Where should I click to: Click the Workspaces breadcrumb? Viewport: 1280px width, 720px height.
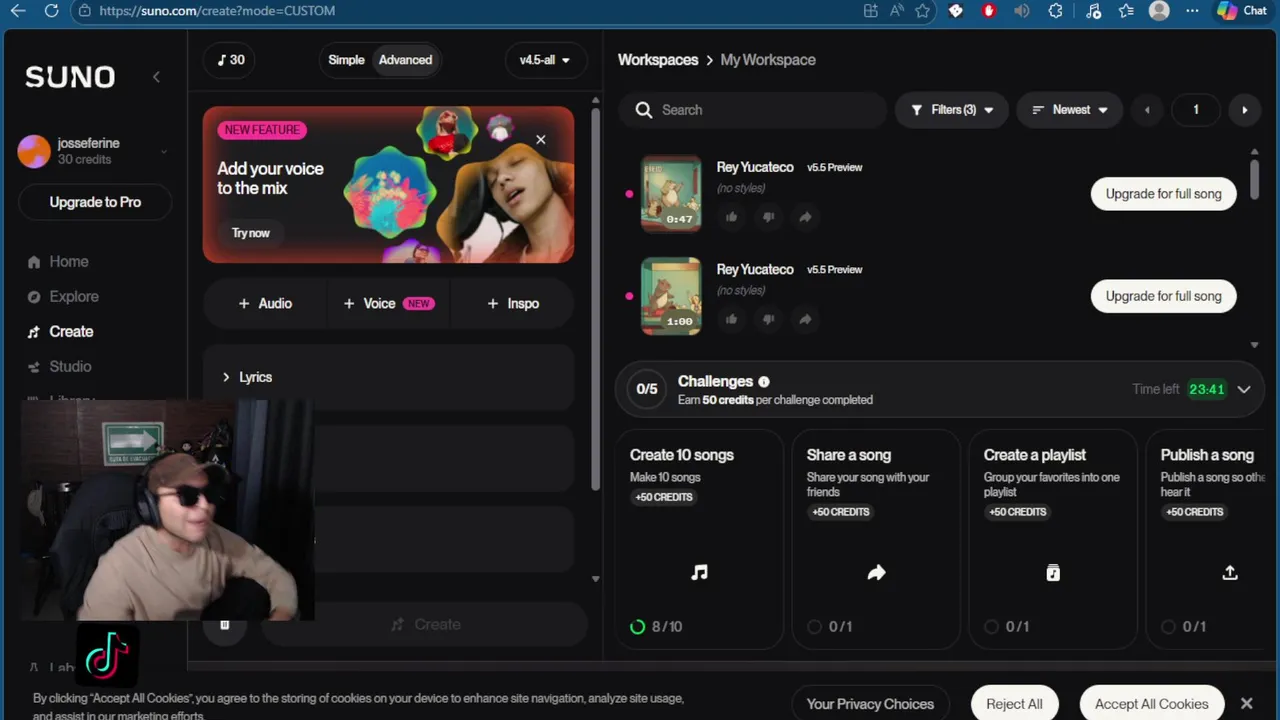pos(658,60)
